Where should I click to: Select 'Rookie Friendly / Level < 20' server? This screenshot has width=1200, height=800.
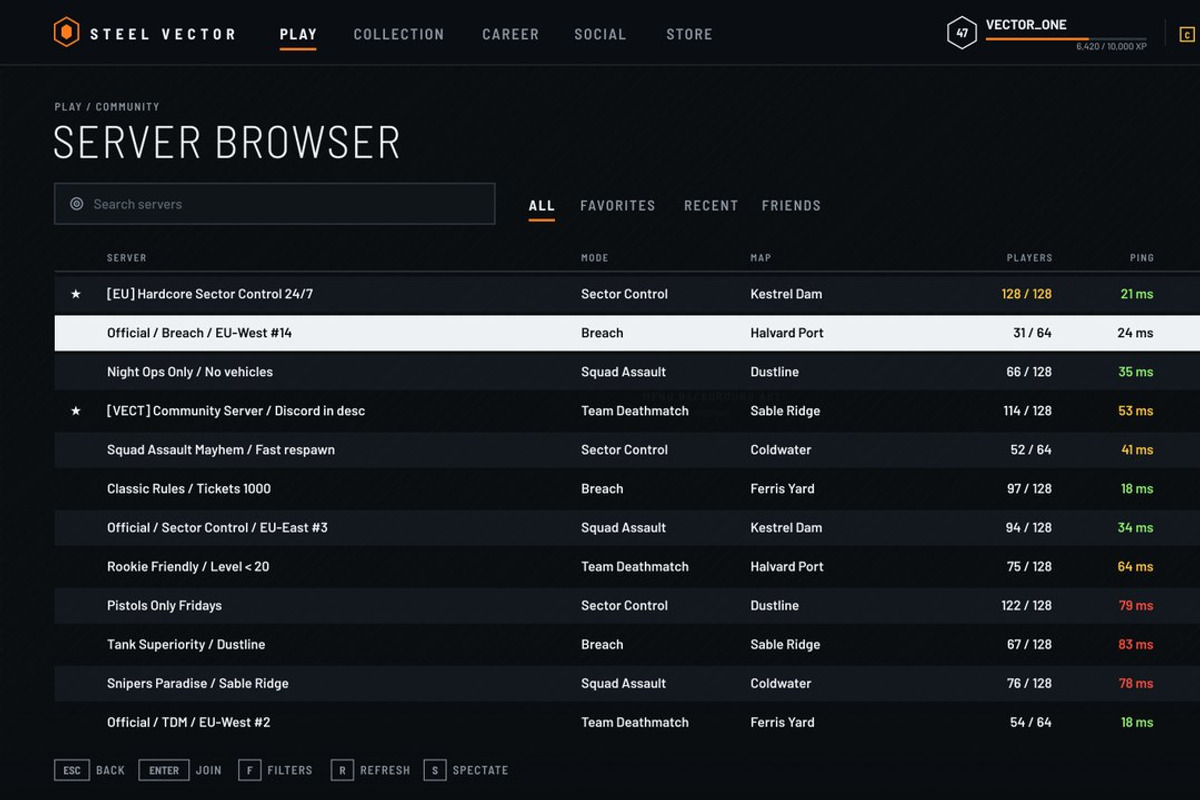coord(627,567)
